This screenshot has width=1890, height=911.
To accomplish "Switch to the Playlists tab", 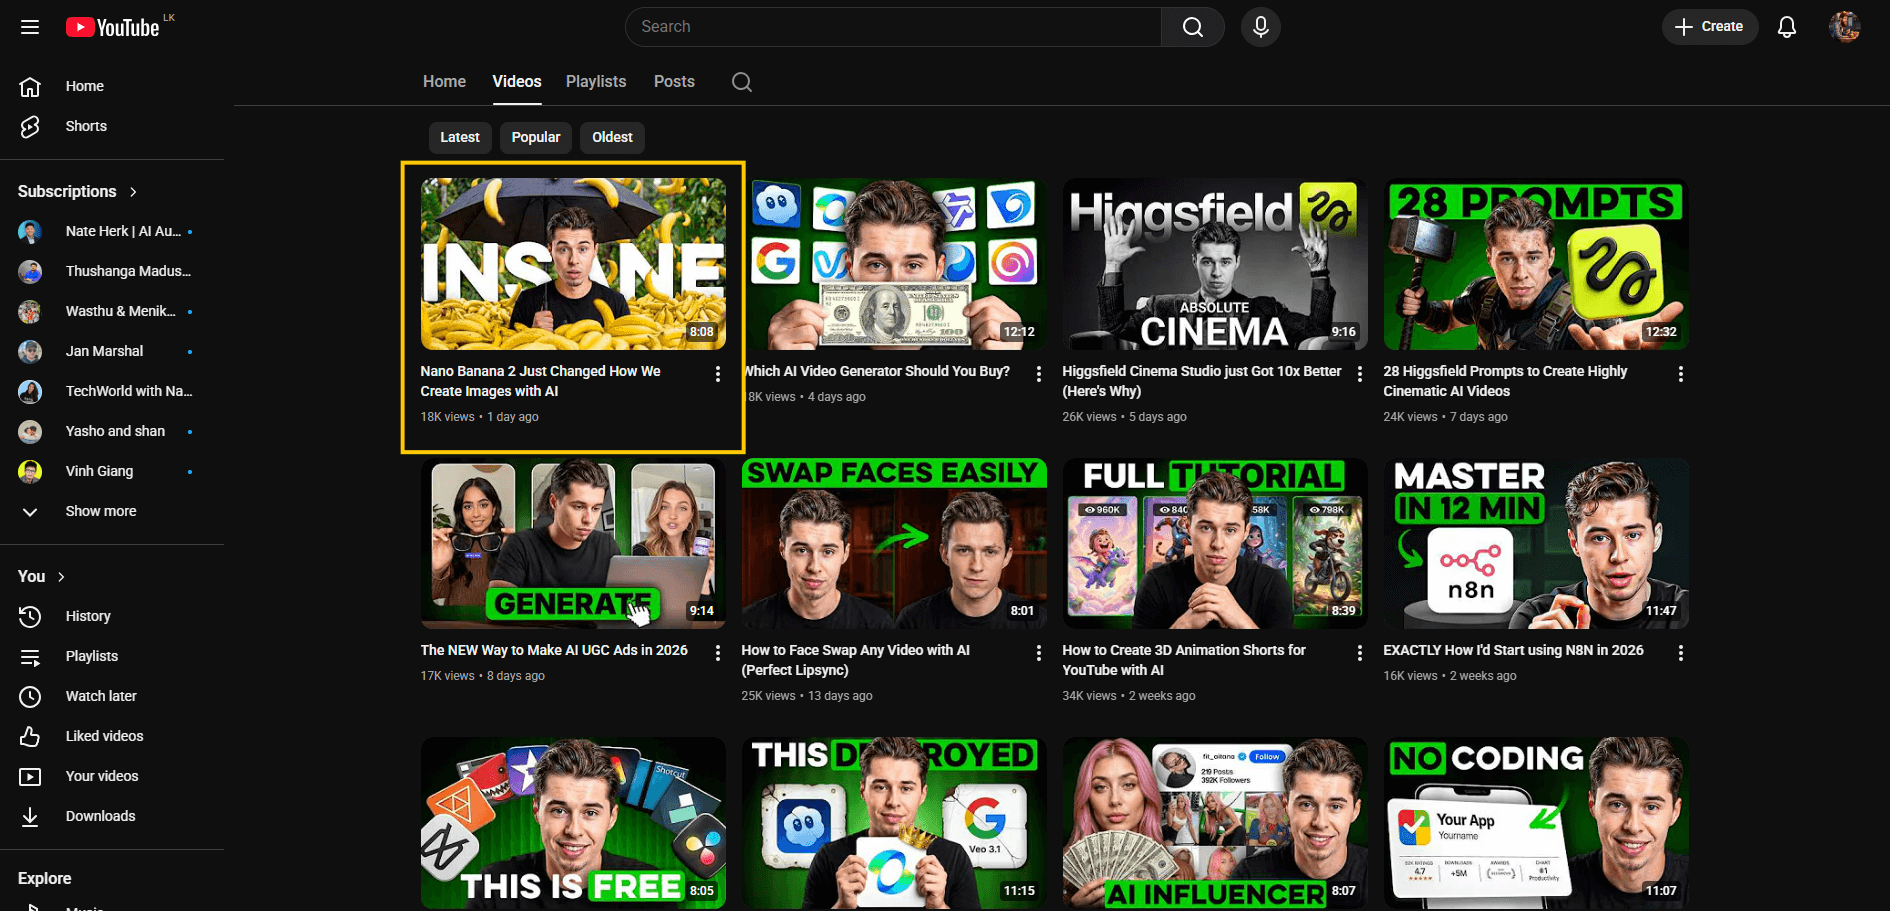I will tap(595, 81).
